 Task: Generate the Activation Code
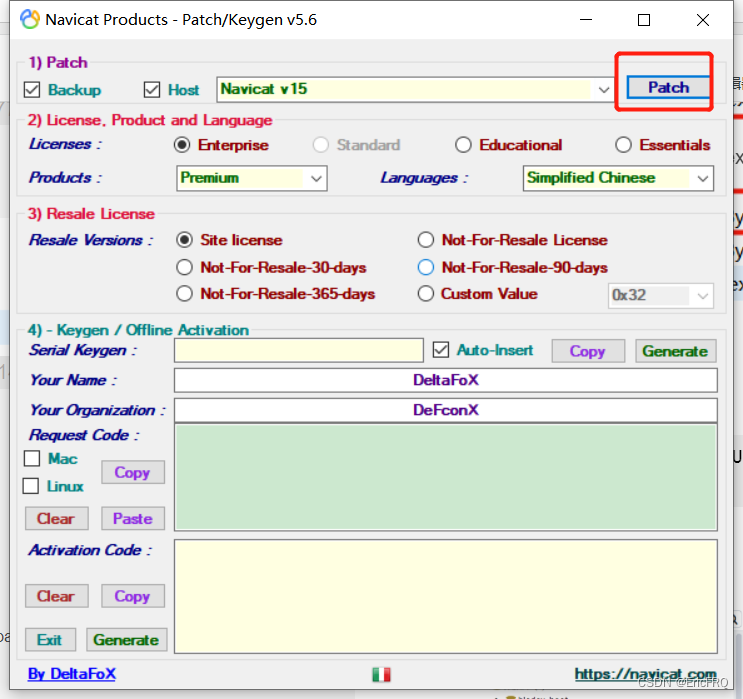[127, 640]
